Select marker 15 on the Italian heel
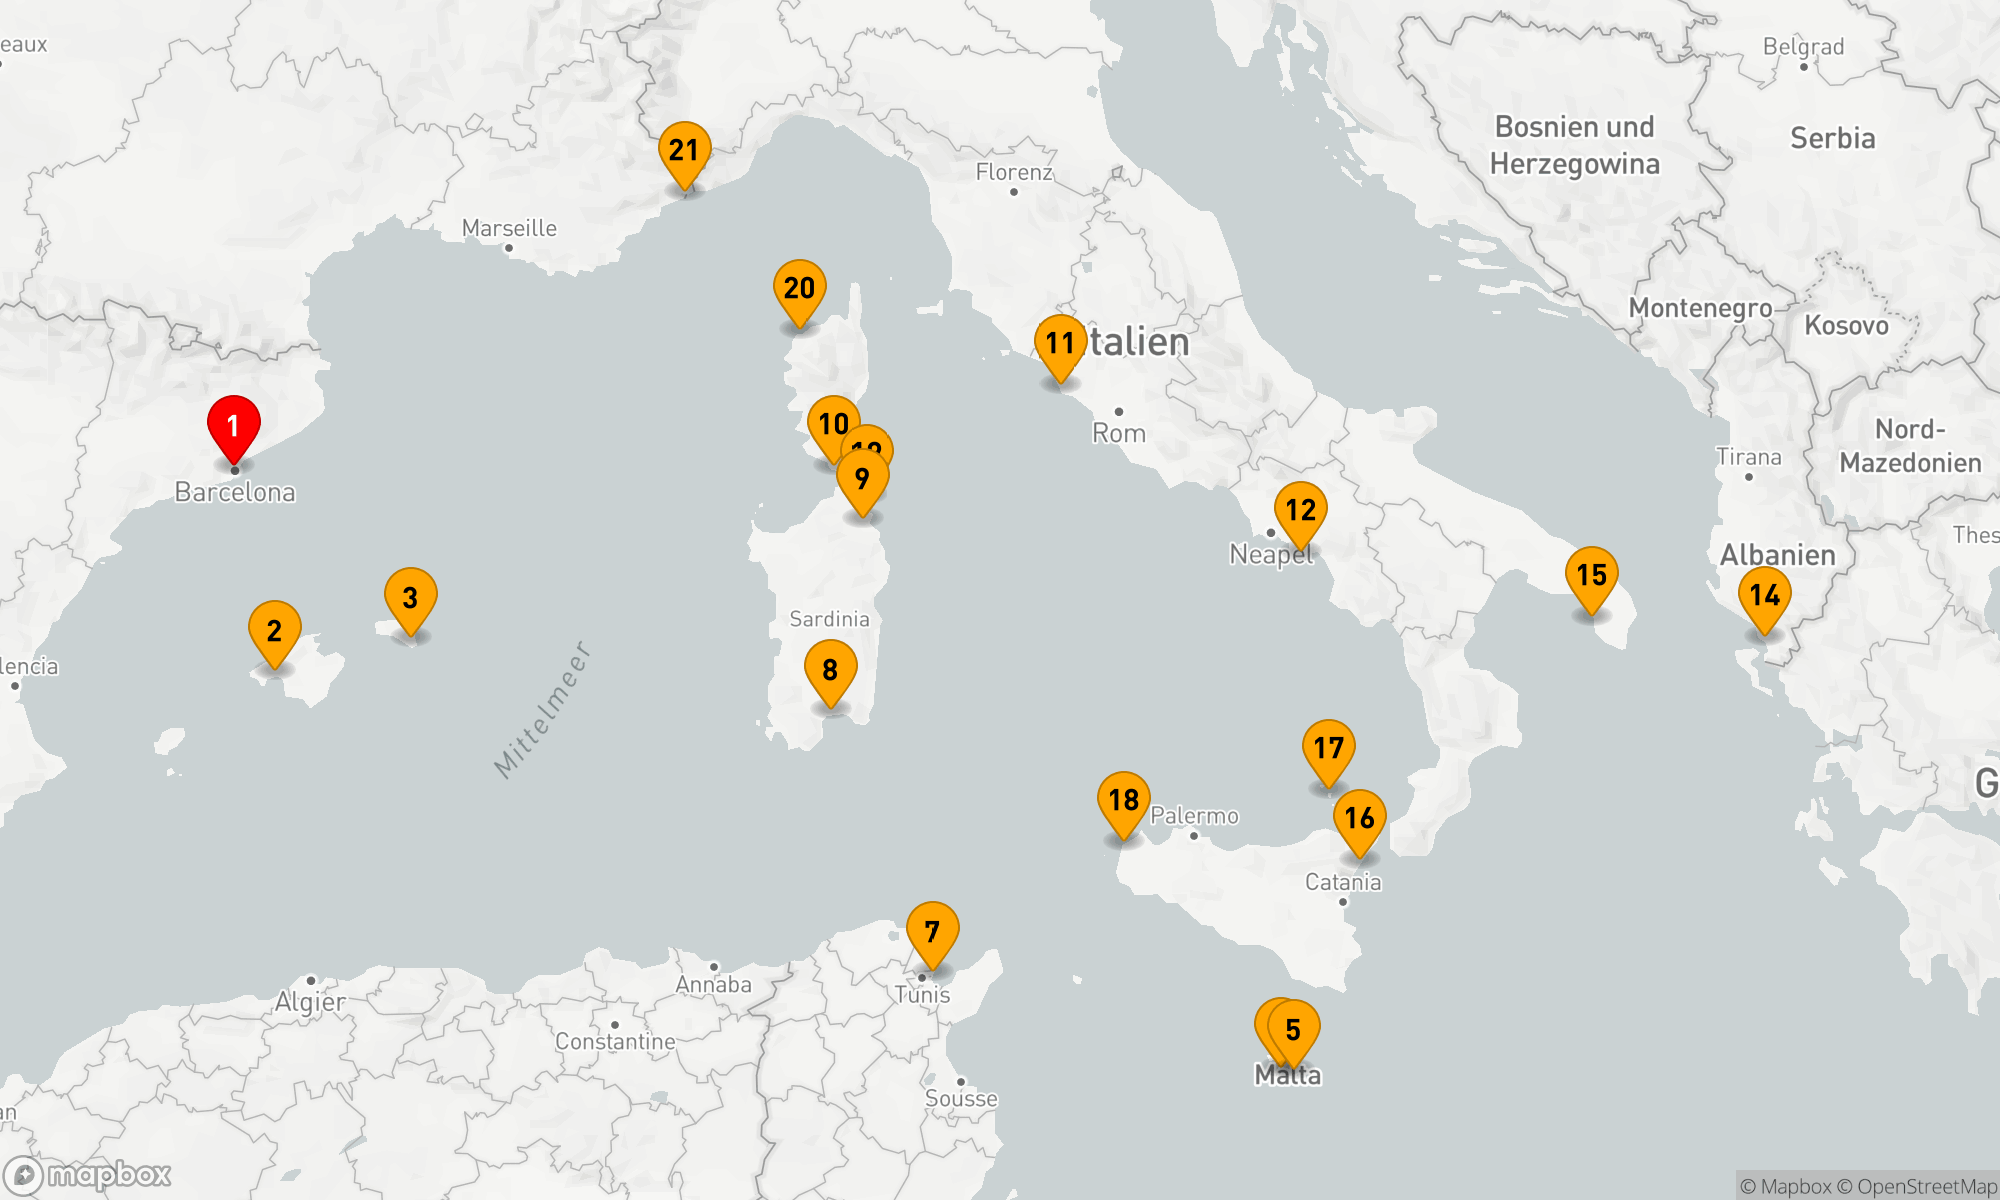2000x1200 pixels. pos(1592,575)
